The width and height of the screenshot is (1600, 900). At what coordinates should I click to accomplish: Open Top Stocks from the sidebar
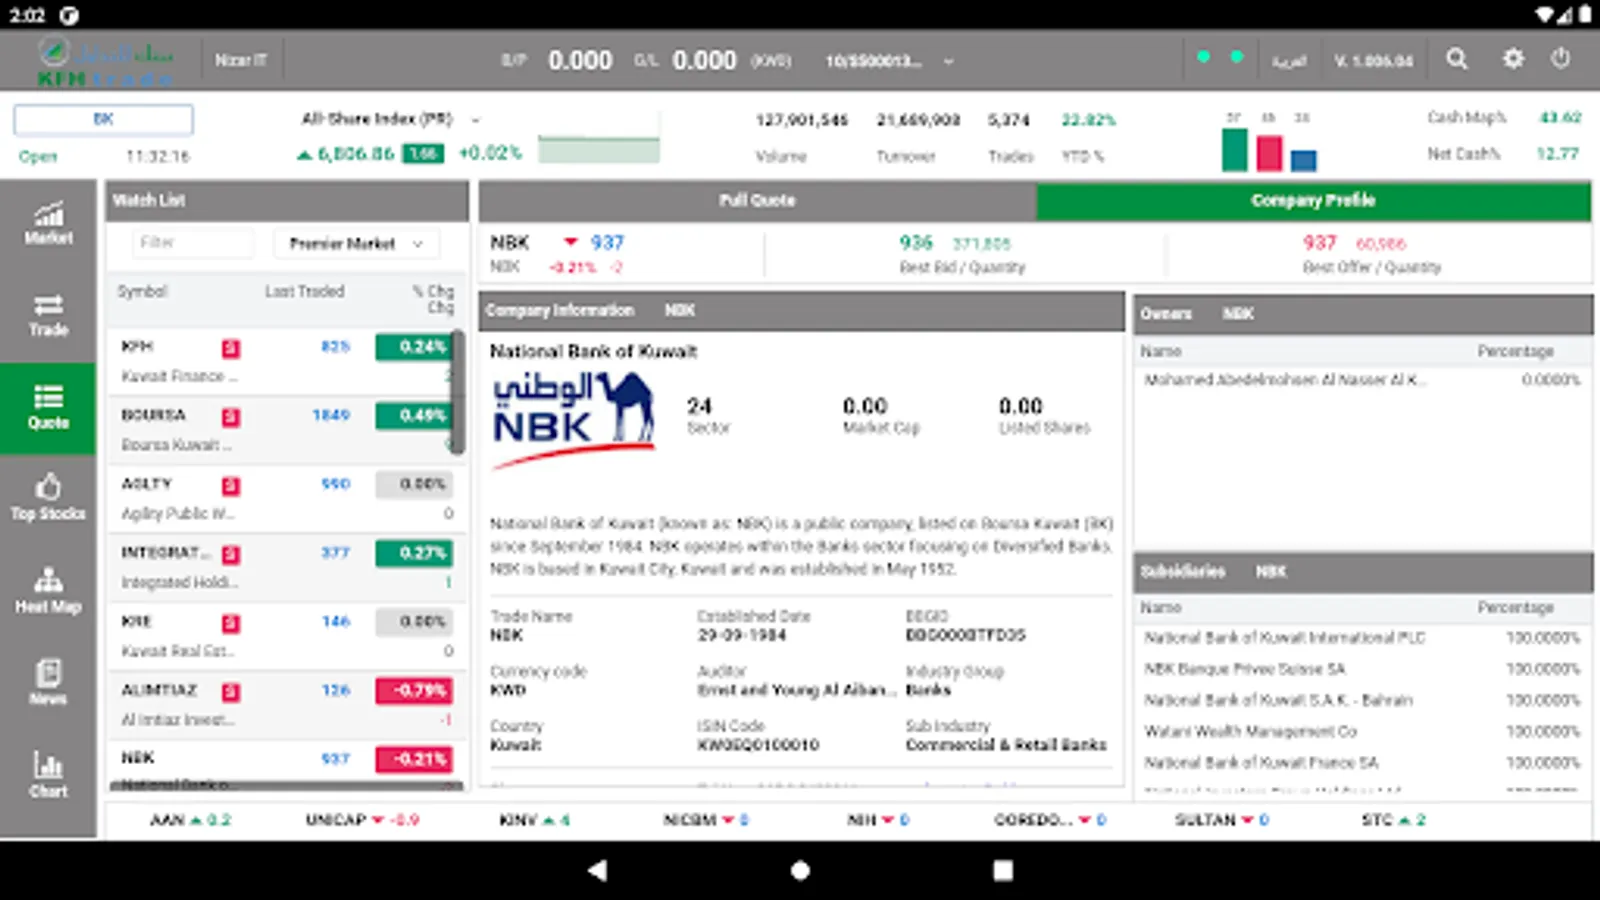click(x=48, y=499)
